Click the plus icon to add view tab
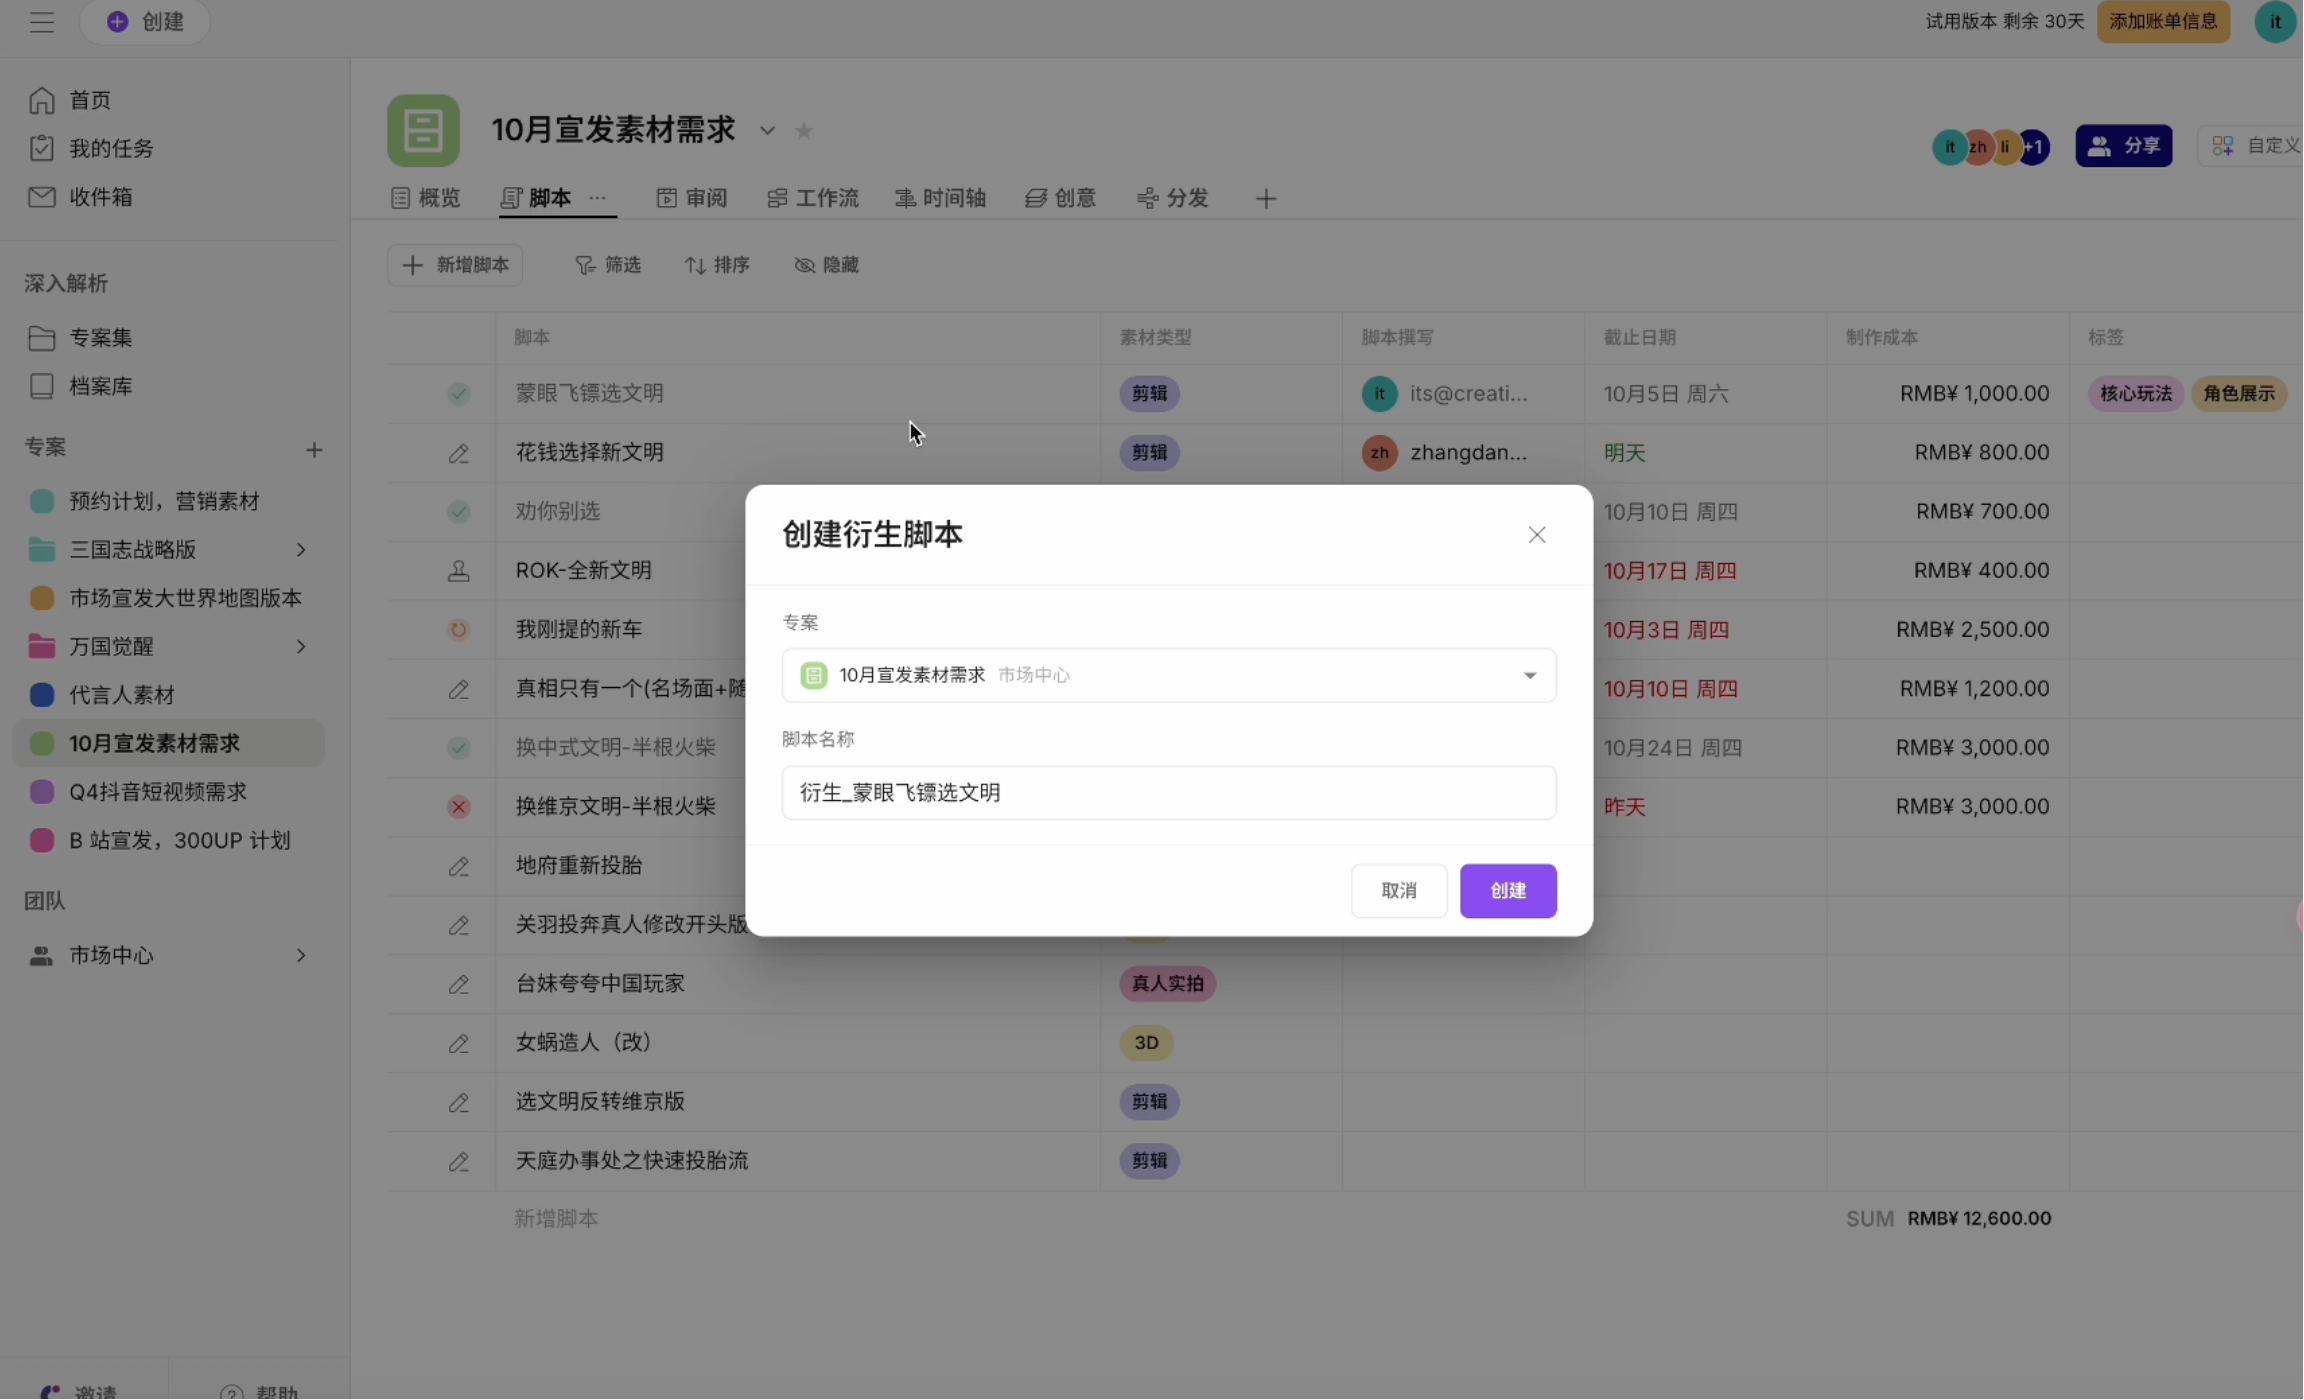This screenshot has width=2304, height=1400. [1266, 199]
